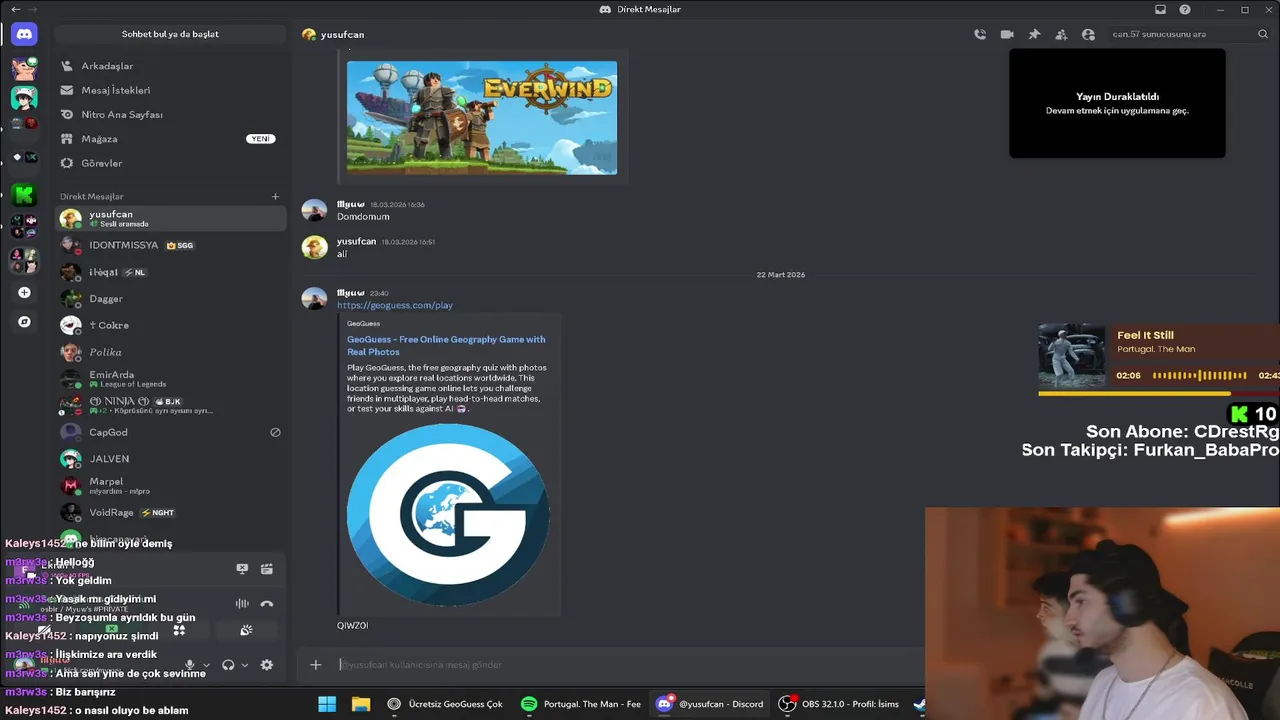The height and width of the screenshot is (720, 1280).
Task: Open the Discord inbox icon
Action: pos(1160,9)
